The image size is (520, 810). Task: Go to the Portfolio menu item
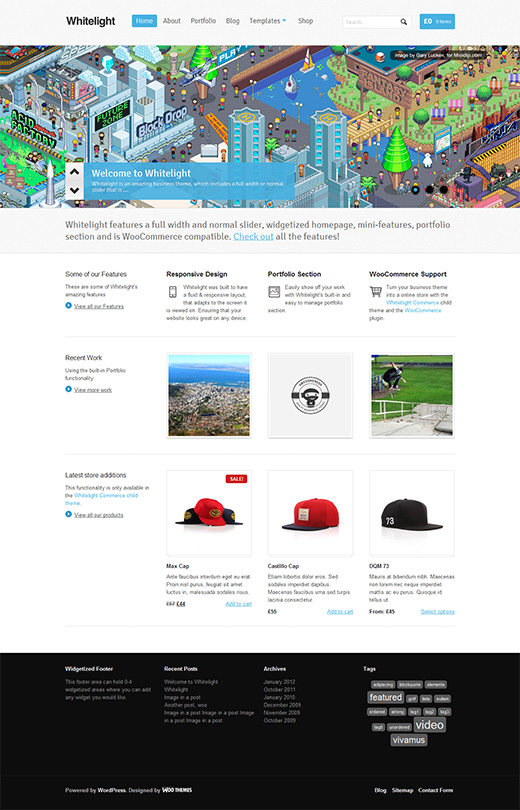203,21
